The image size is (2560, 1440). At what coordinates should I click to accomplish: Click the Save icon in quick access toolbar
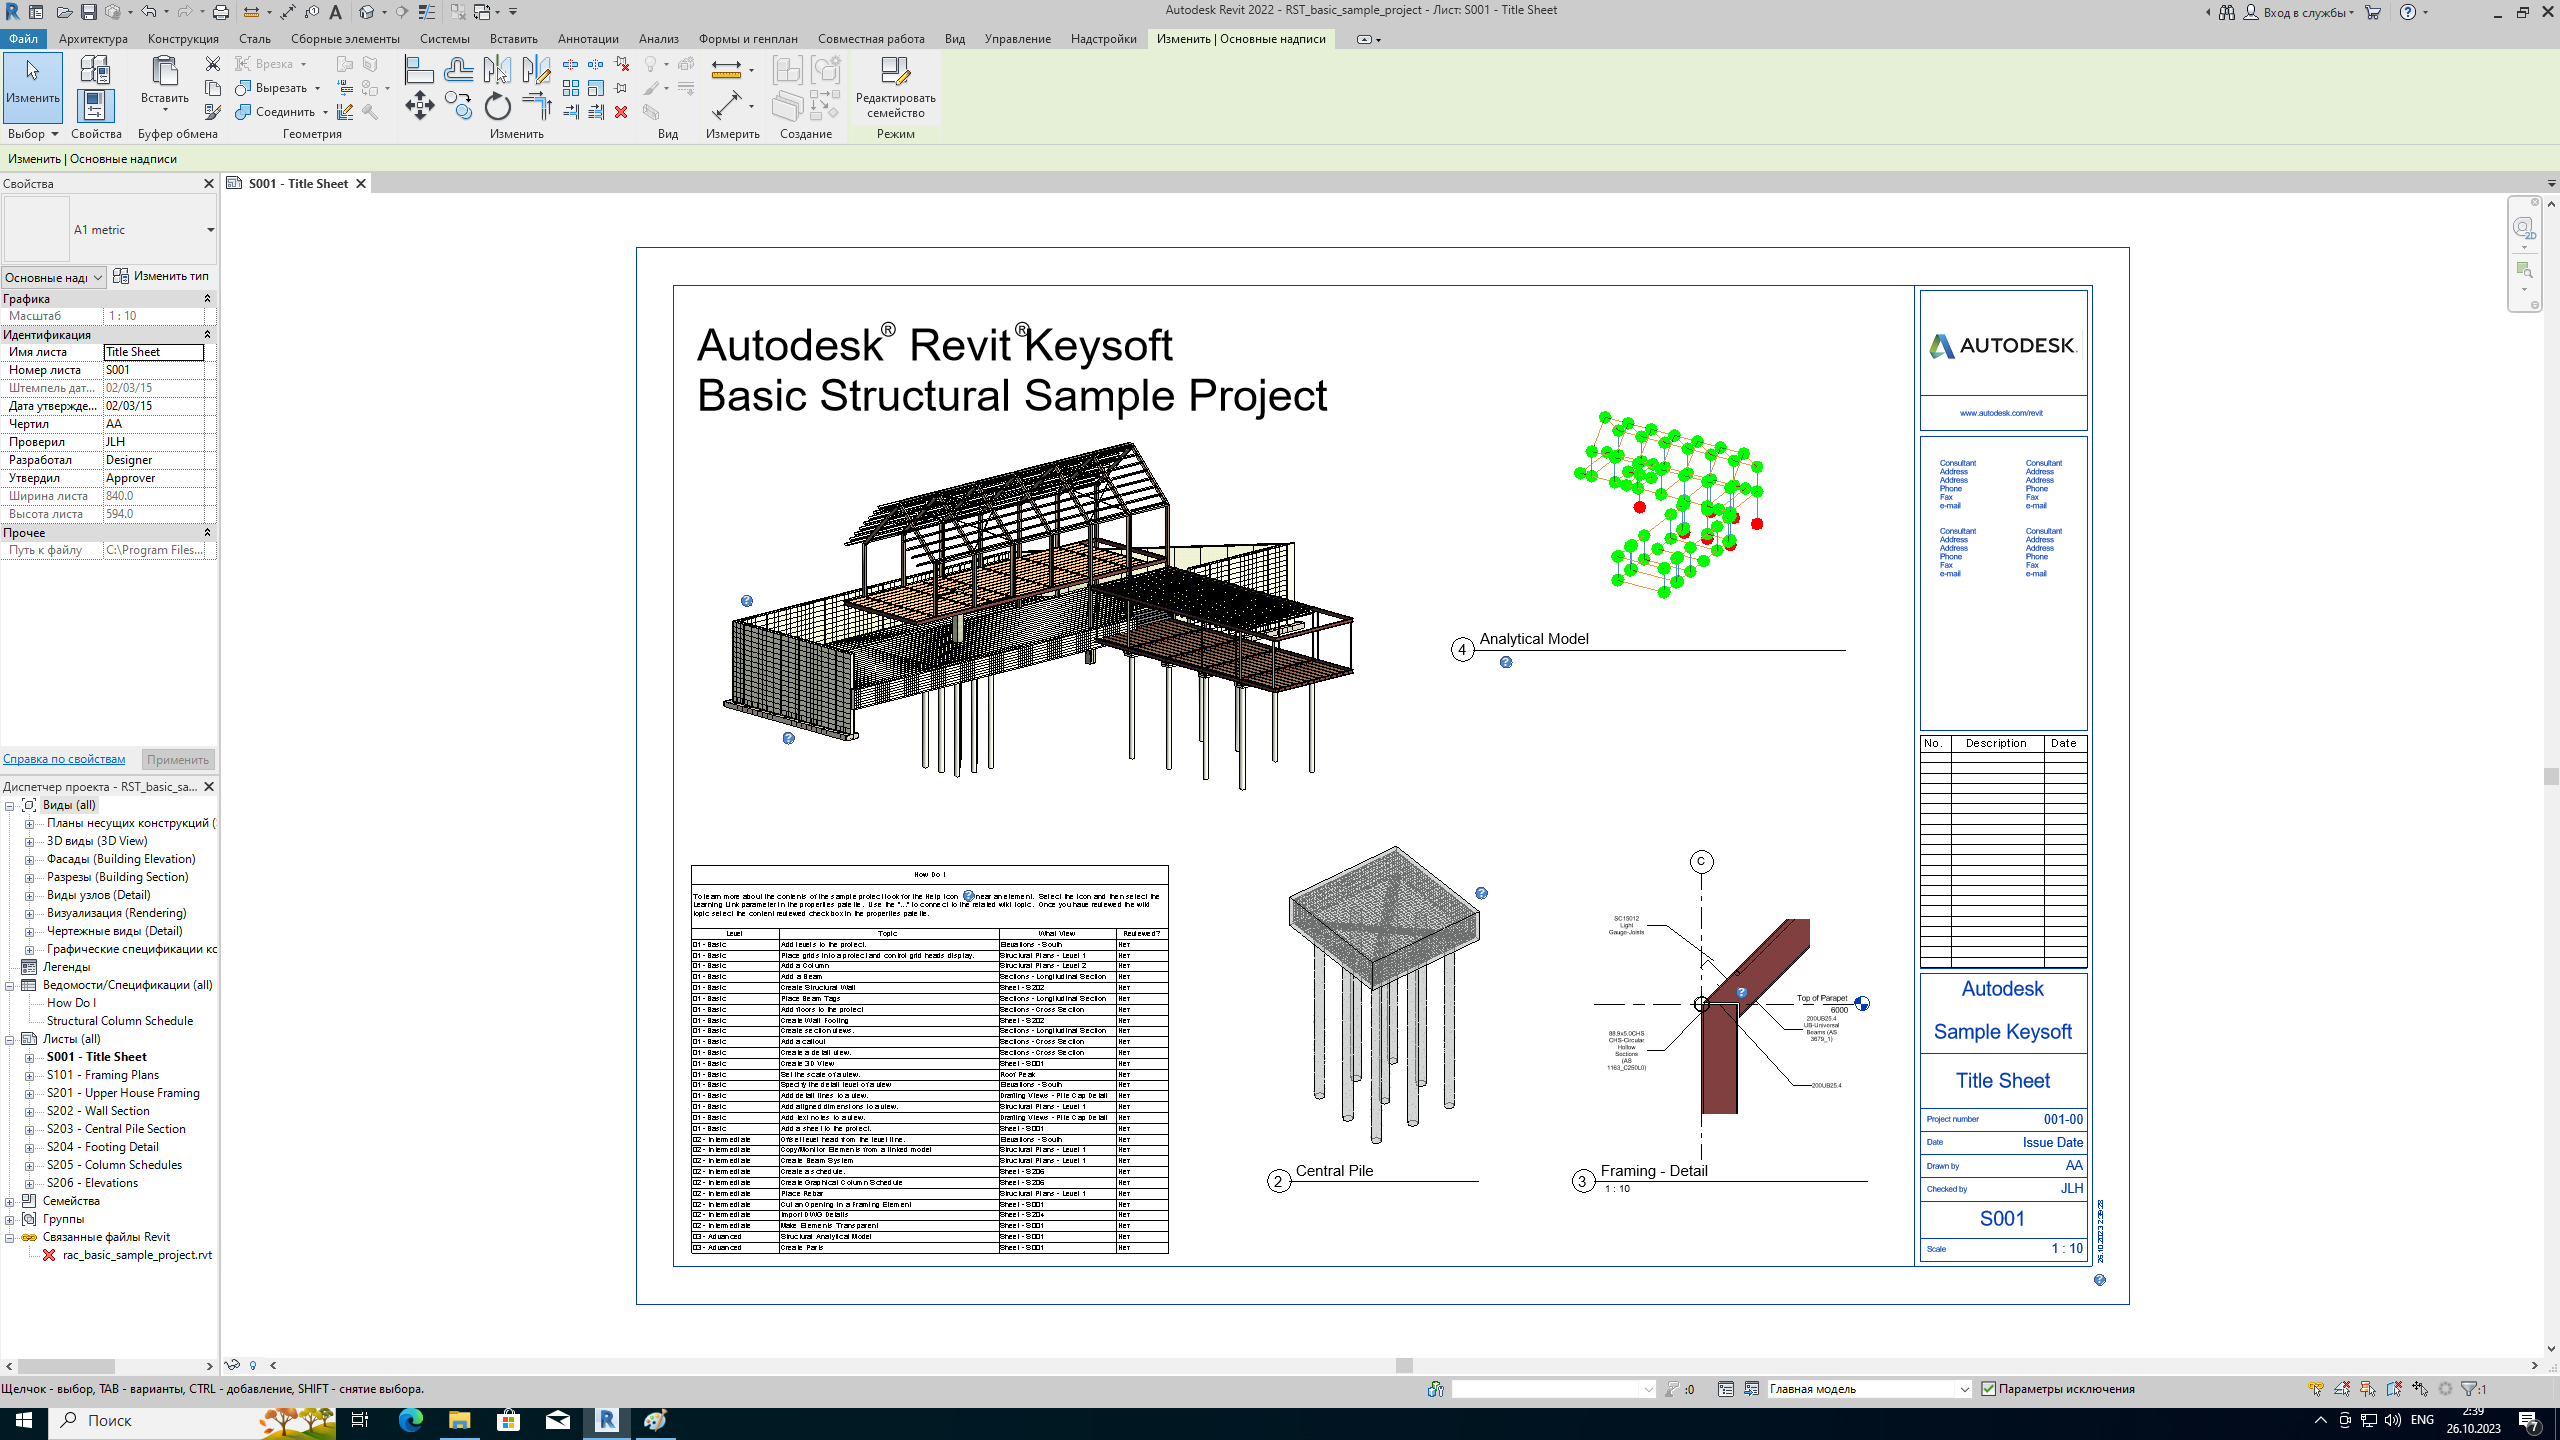(89, 12)
